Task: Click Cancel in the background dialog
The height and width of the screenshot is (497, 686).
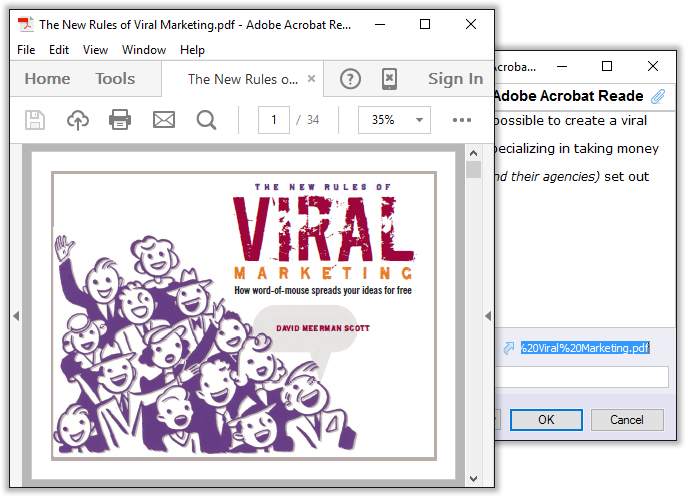Action: click(x=627, y=420)
